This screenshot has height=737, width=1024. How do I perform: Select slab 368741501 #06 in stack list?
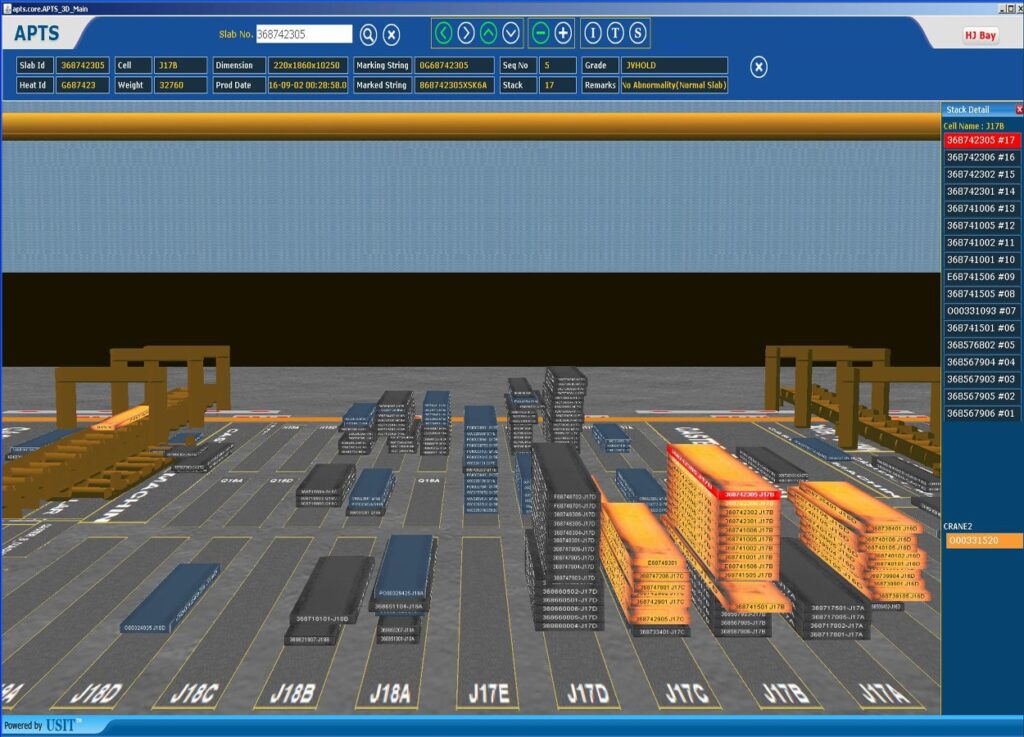click(982, 328)
